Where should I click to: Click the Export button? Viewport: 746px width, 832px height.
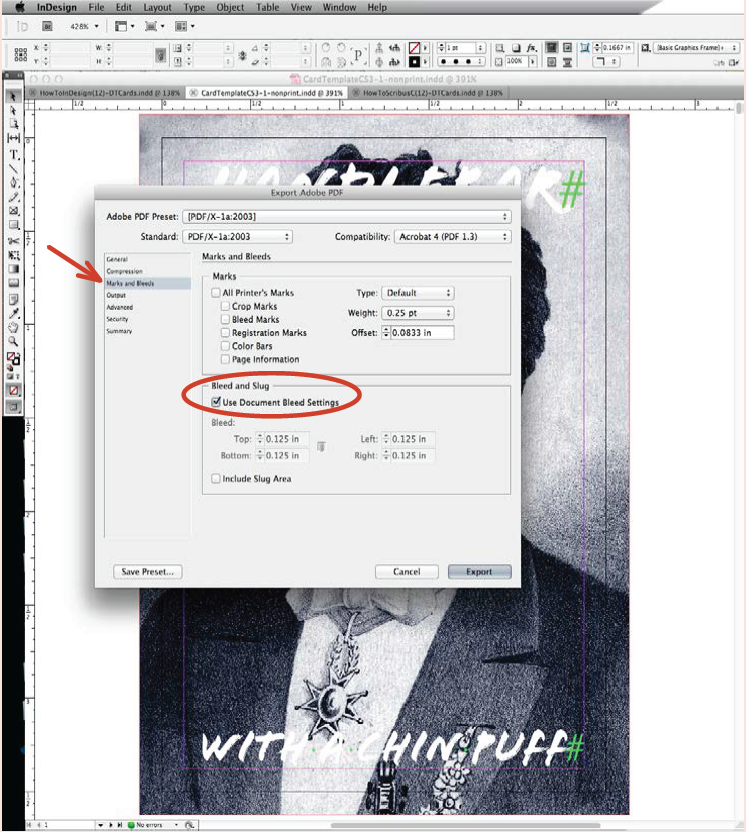point(480,572)
